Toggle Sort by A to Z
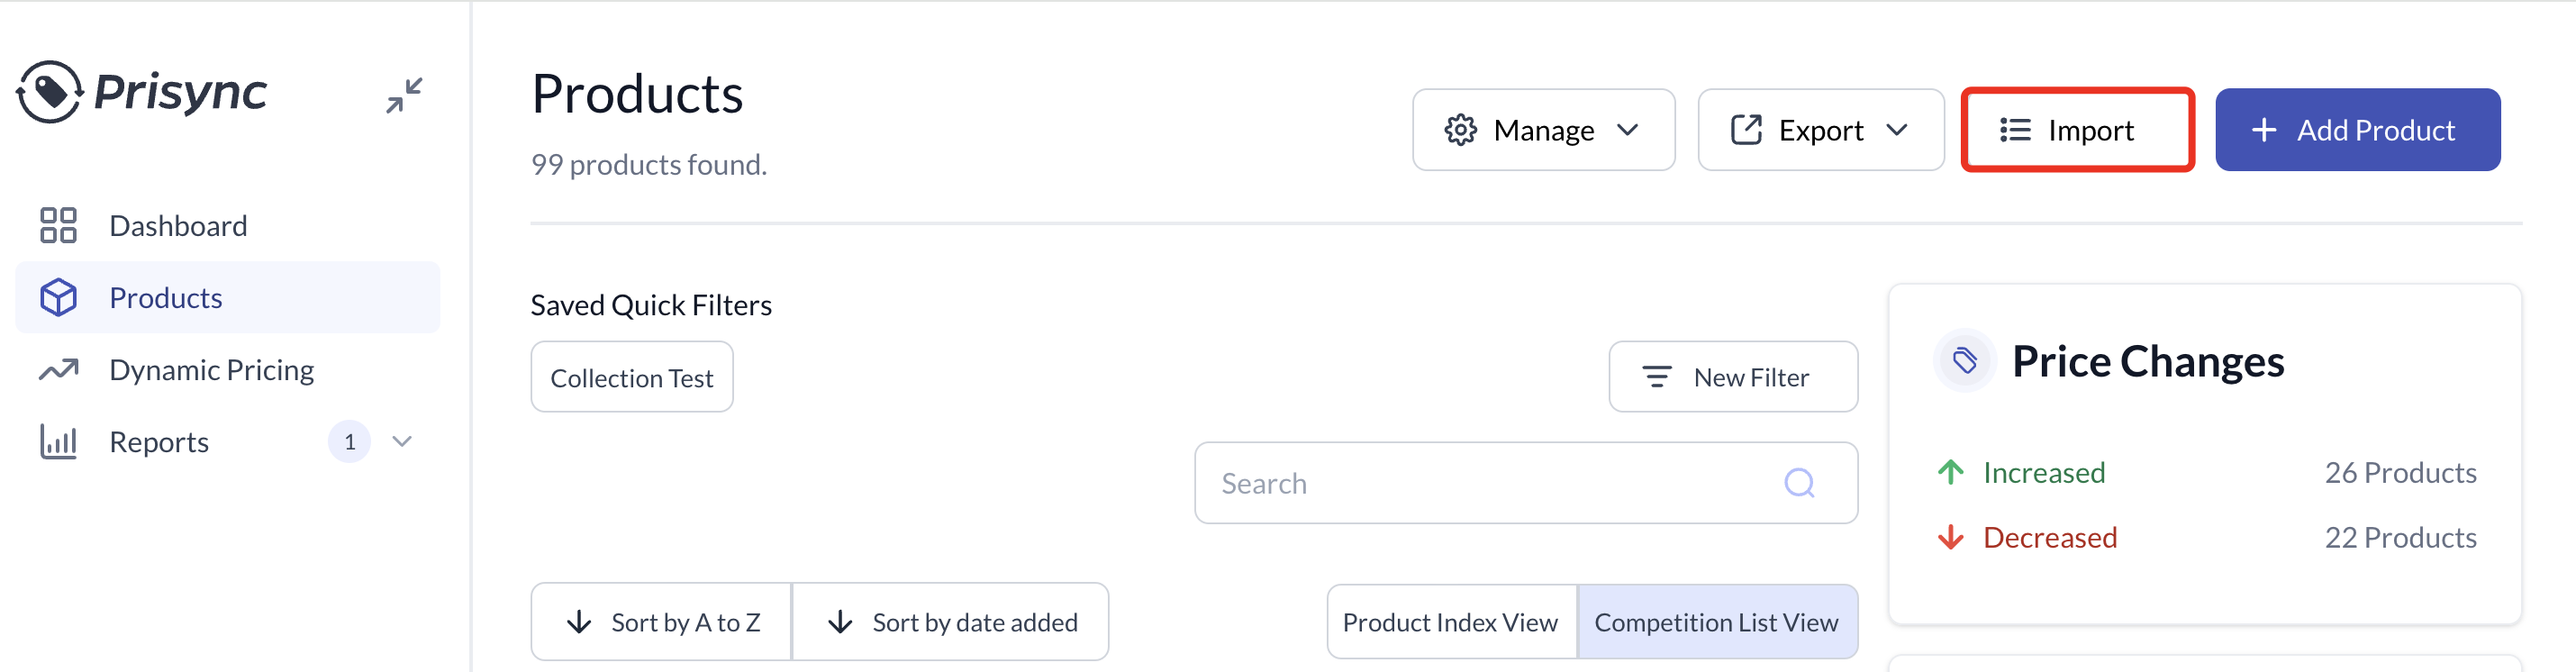2576x672 pixels. tap(661, 622)
